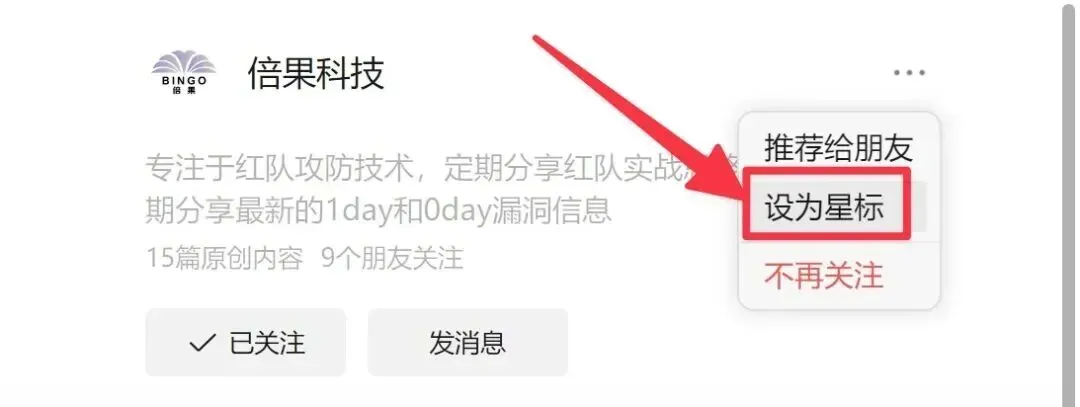Click the small 倍果 characters beneath BINGO
Viewport: 1080px width, 407px height.
tap(184, 90)
